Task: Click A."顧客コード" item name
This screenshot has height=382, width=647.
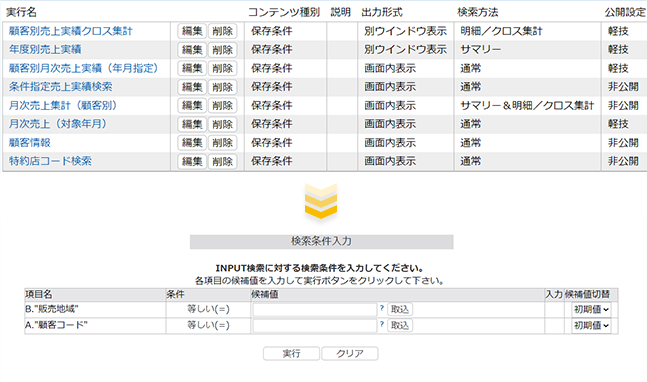Action: [56, 325]
